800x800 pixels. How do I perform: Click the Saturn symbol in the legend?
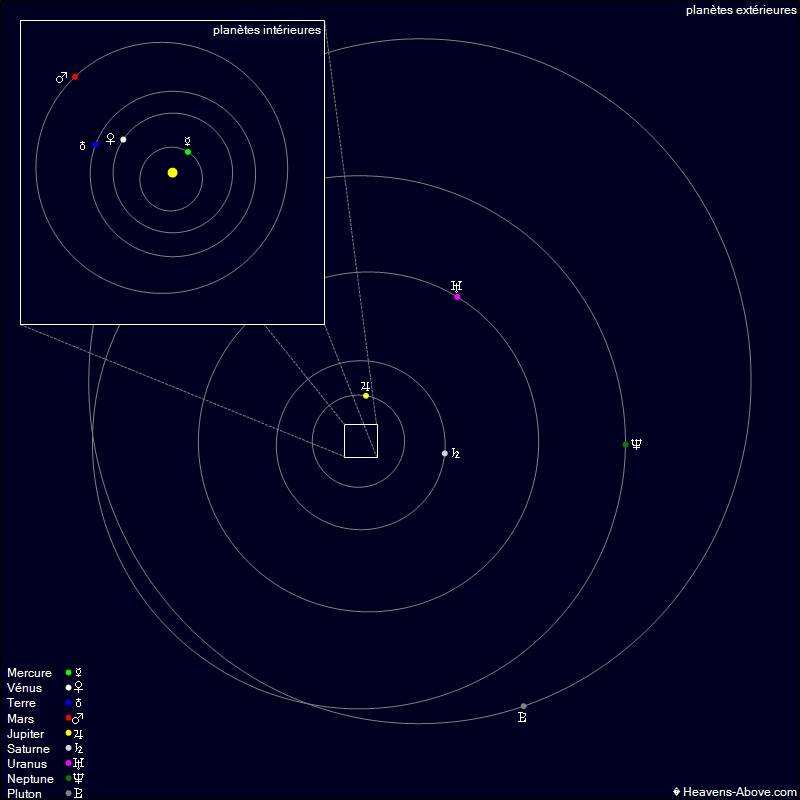pos(79,748)
